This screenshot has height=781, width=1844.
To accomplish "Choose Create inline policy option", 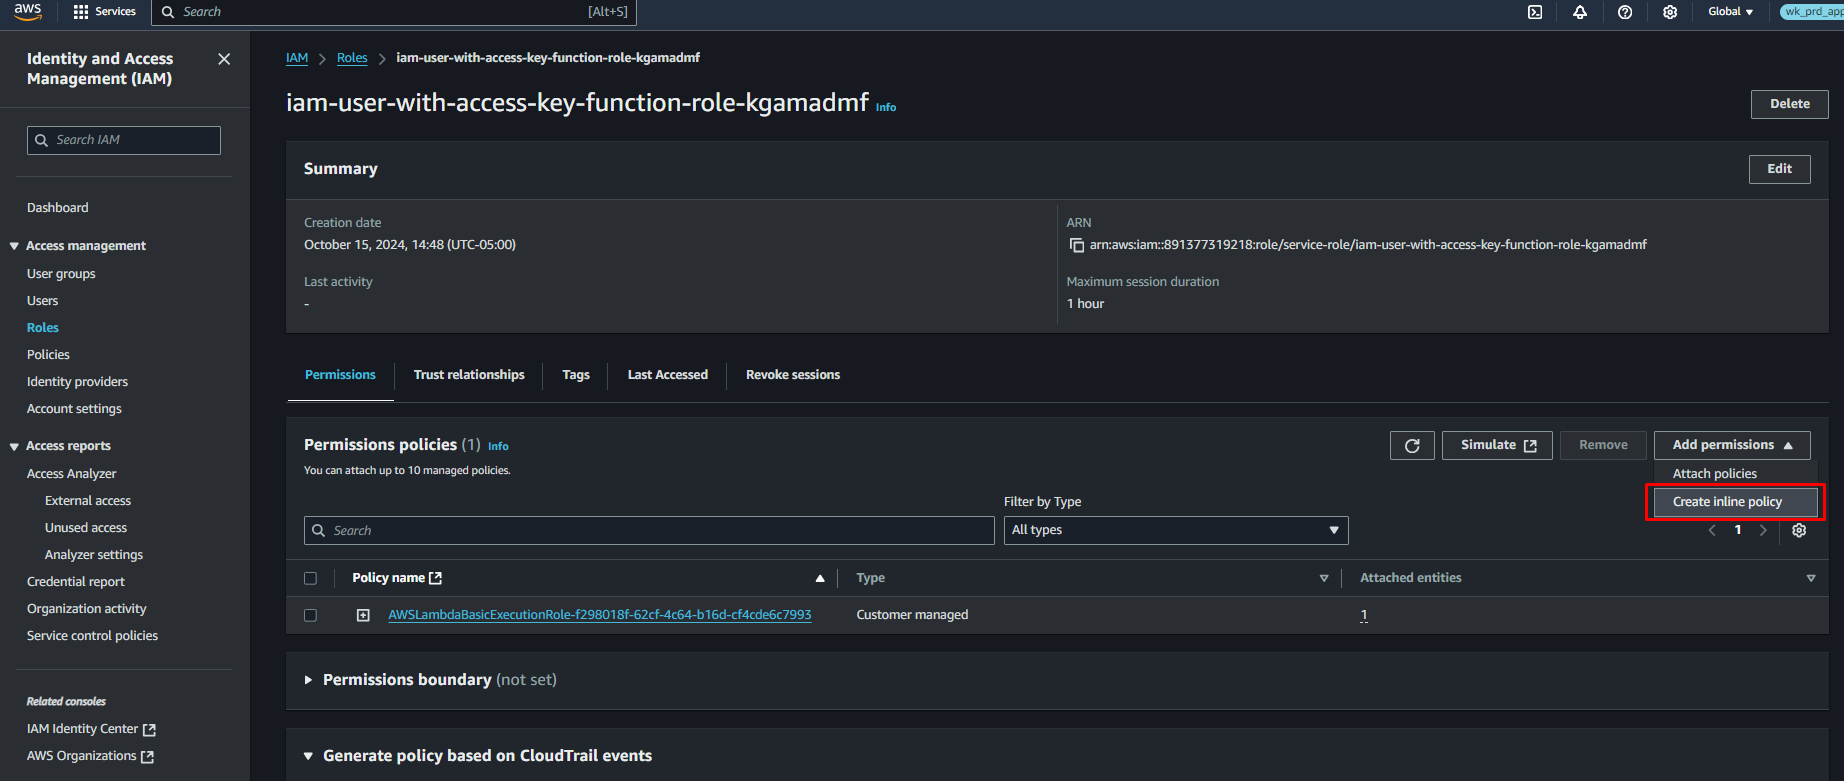I will click(x=1735, y=502).
